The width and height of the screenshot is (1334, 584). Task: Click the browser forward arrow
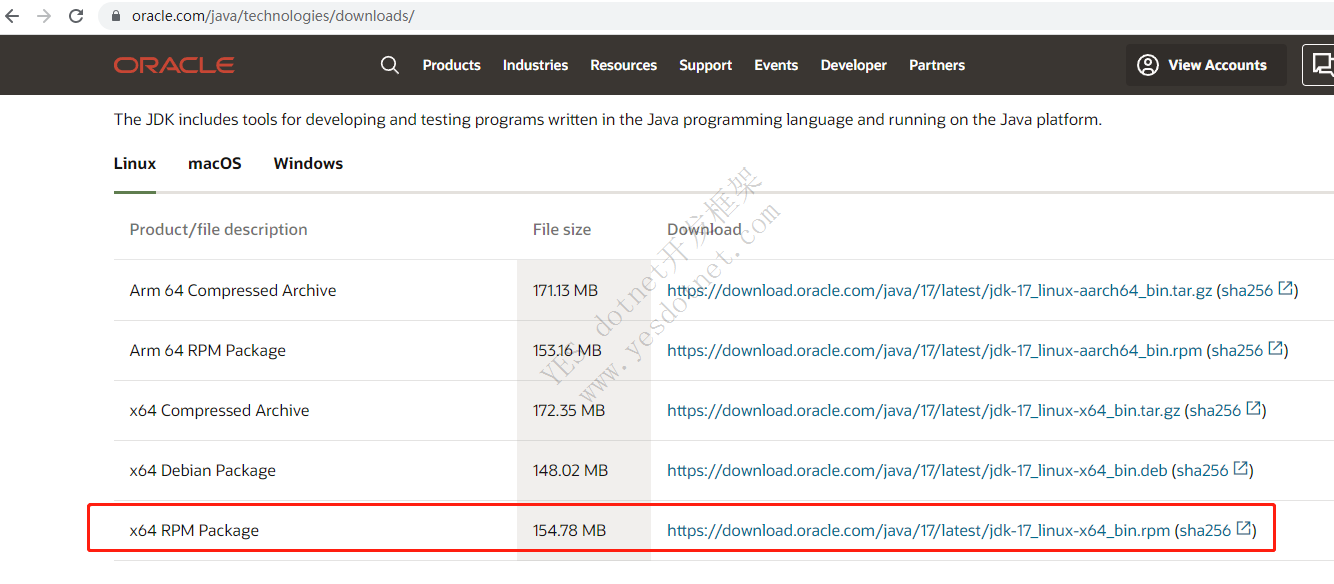tap(44, 16)
